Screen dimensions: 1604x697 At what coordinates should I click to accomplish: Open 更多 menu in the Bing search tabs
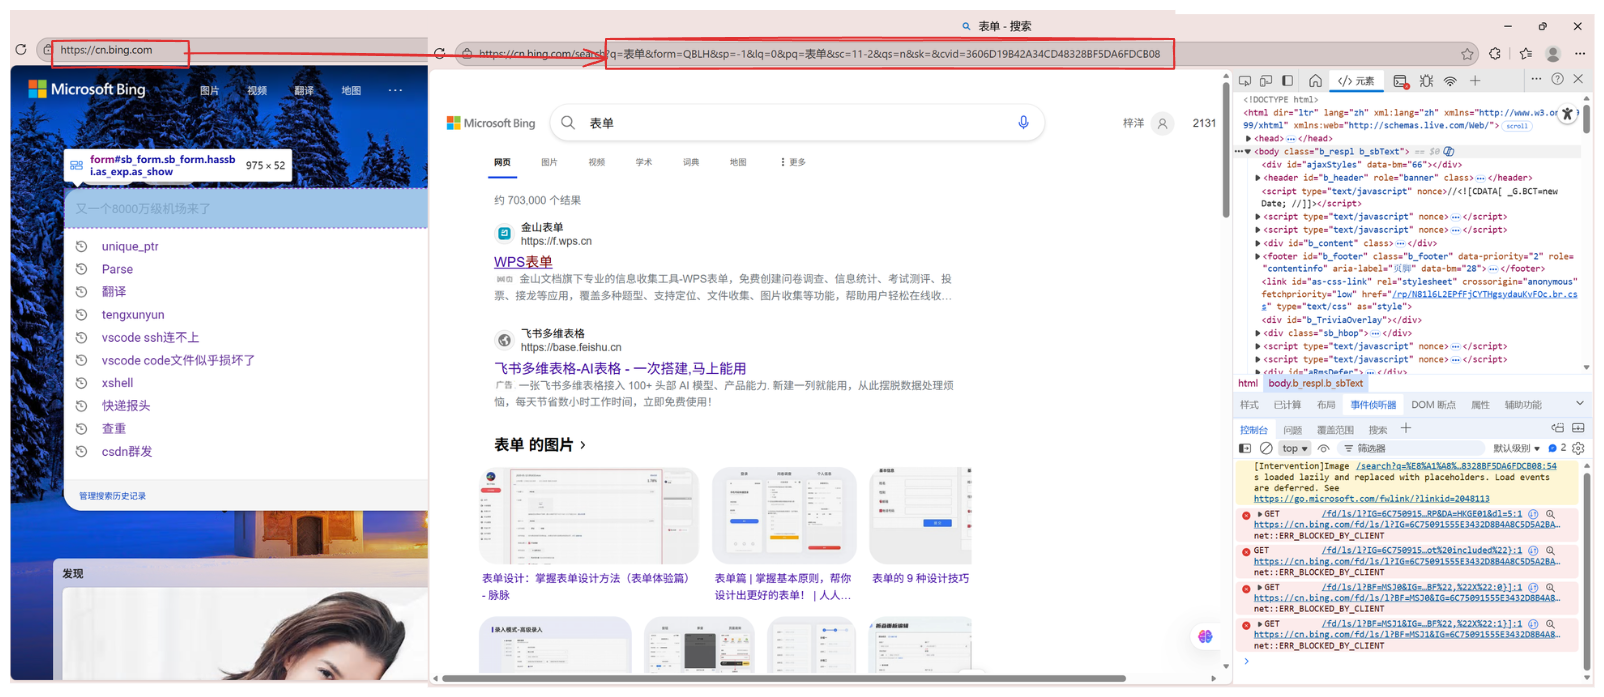tap(792, 162)
